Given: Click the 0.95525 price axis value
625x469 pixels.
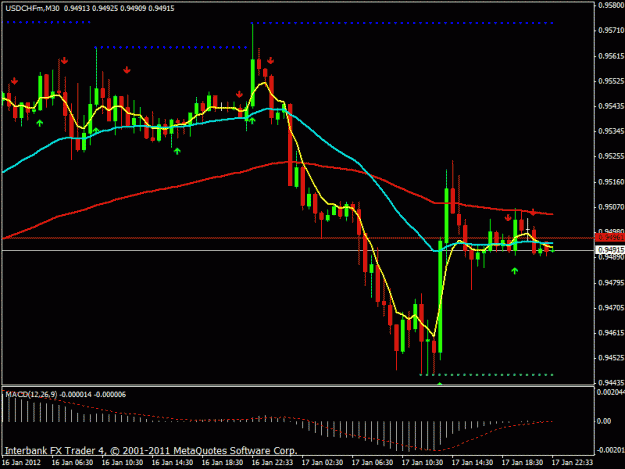Looking at the screenshot, I should click(611, 81).
